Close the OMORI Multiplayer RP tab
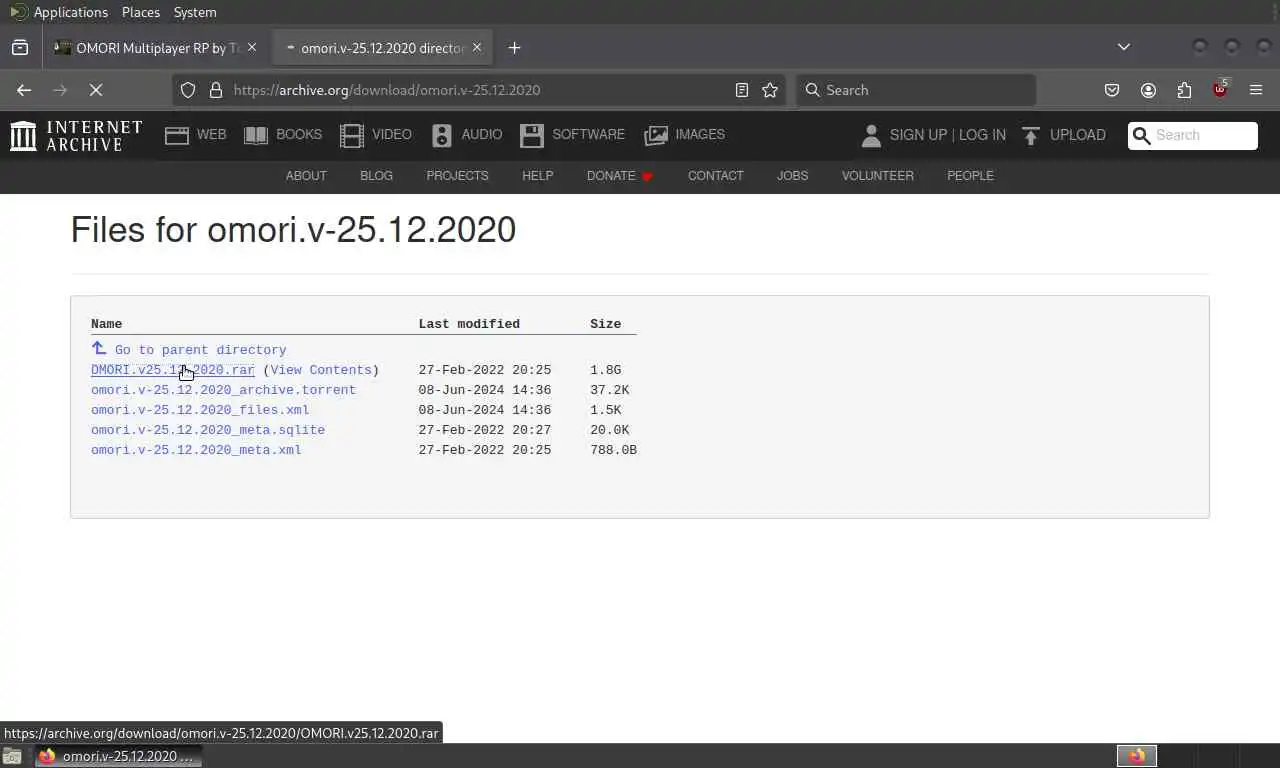This screenshot has width=1280, height=768. pos(252,47)
